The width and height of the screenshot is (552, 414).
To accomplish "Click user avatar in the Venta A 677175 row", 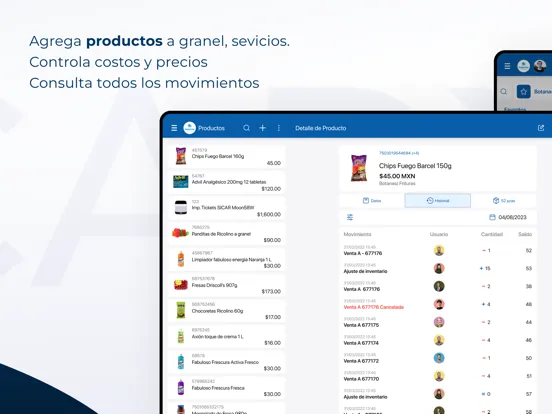I will pos(439,322).
